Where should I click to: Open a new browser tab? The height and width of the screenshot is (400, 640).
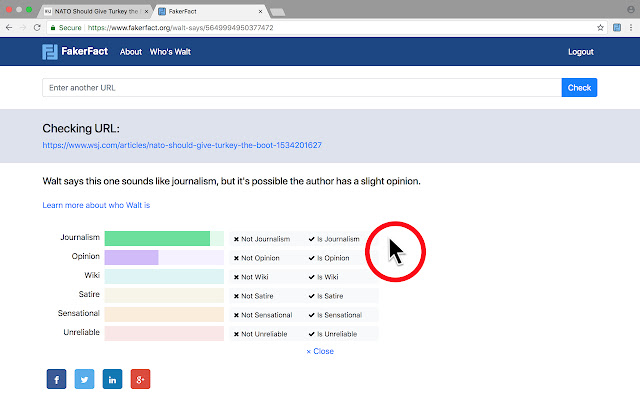(278, 12)
